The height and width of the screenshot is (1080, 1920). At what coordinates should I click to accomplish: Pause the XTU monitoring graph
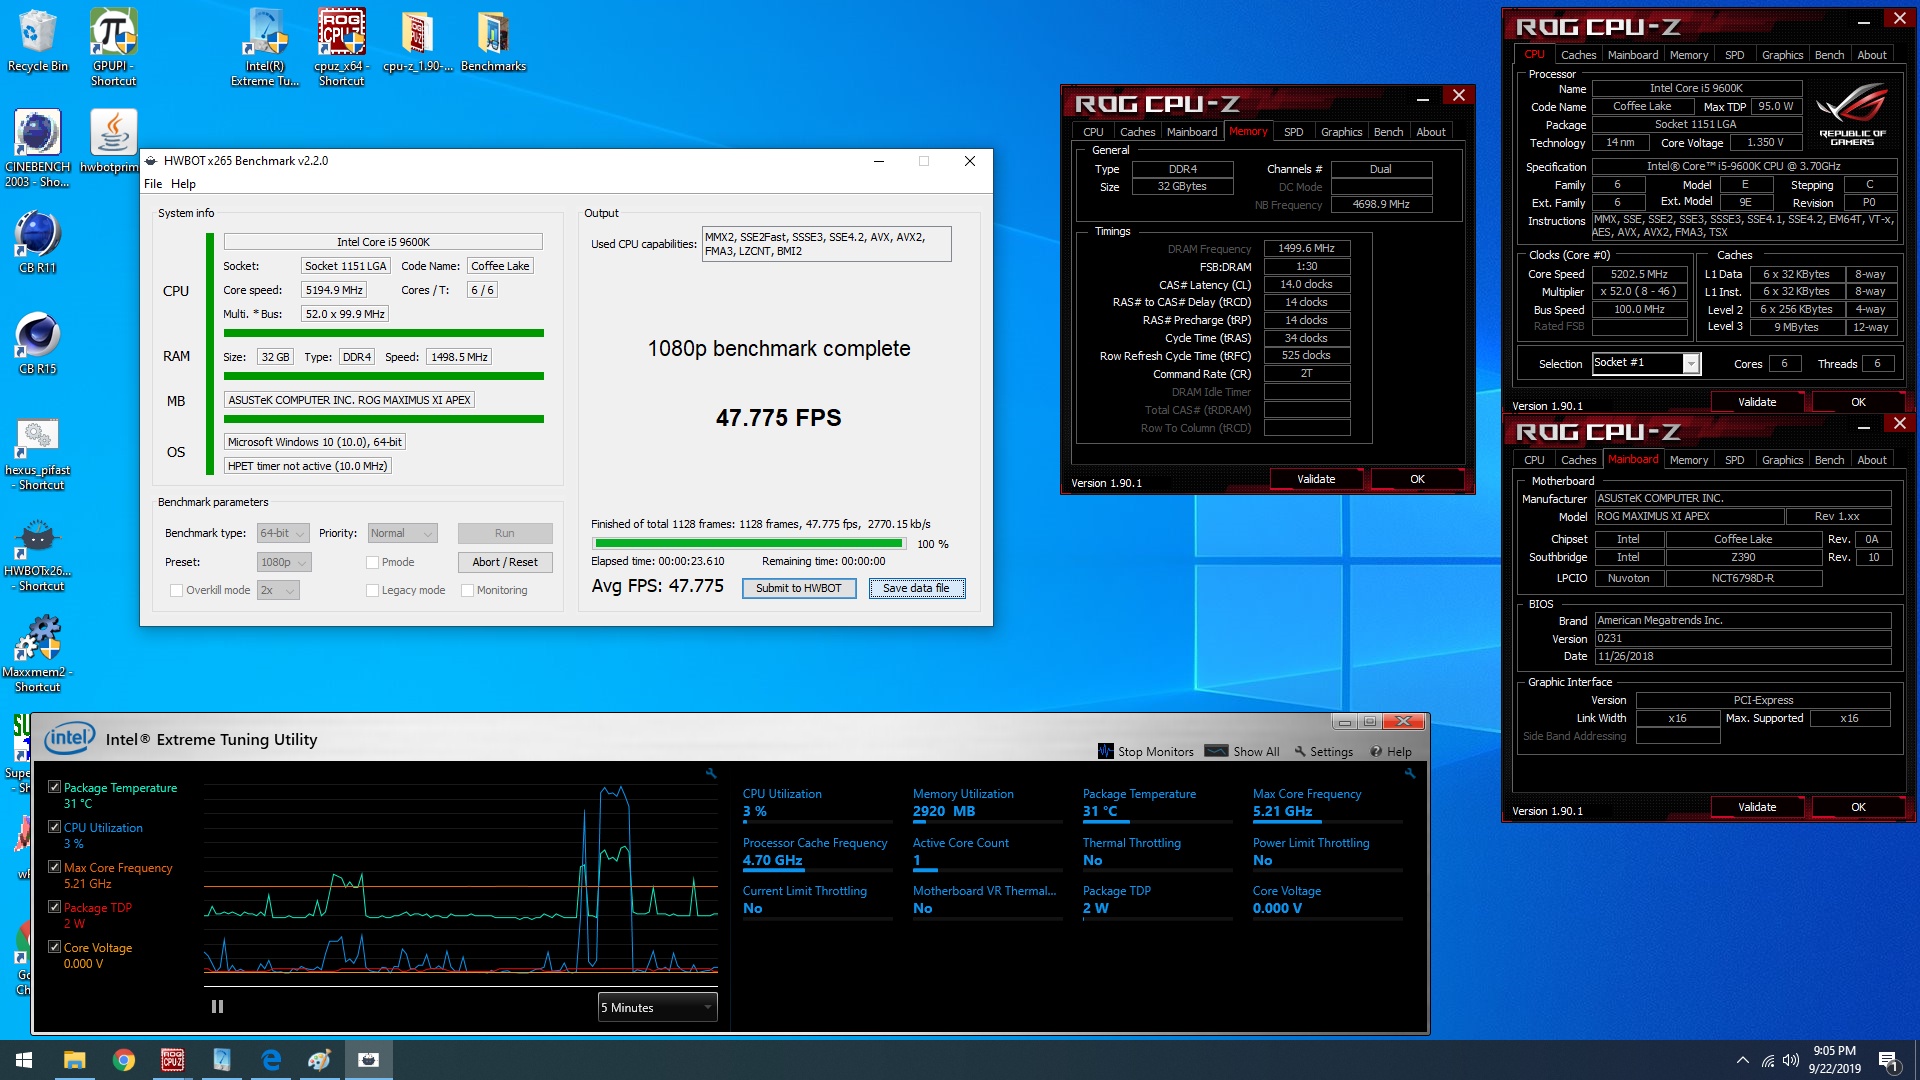pyautogui.click(x=217, y=1007)
